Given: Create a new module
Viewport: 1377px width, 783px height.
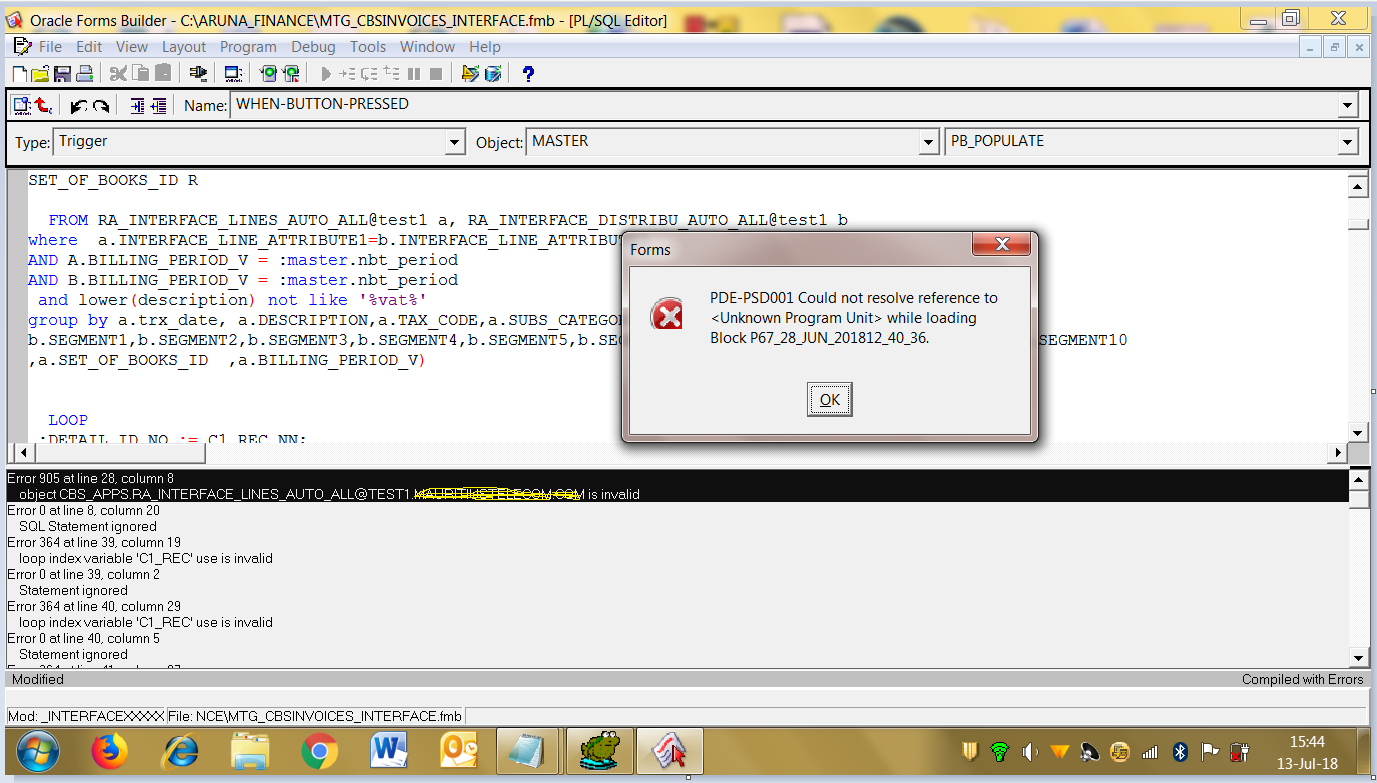Looking at the screenshot, I should 18,72.
